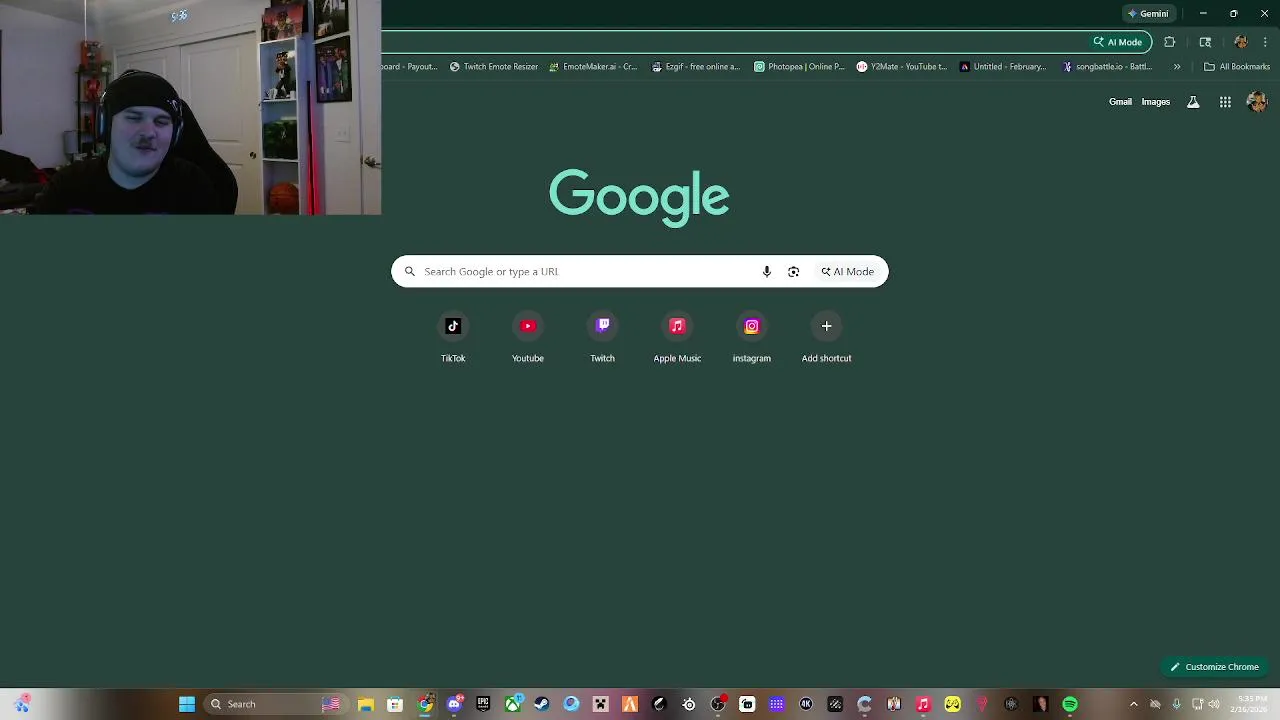This screenshot has width=1280, height=720.
Task: Open the Untitled - February bookmark
Action: [1003, 67]
